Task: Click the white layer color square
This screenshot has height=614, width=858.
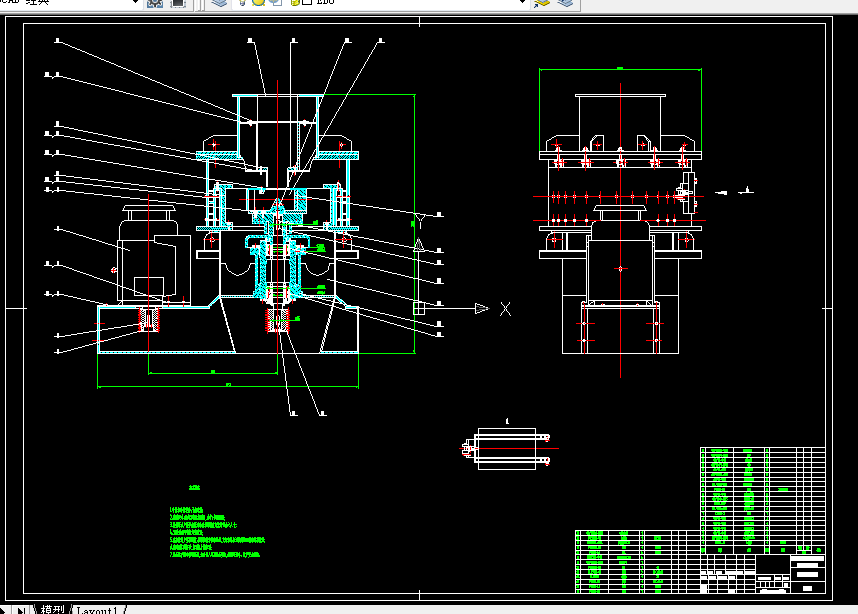Action: tap(308, 2)
